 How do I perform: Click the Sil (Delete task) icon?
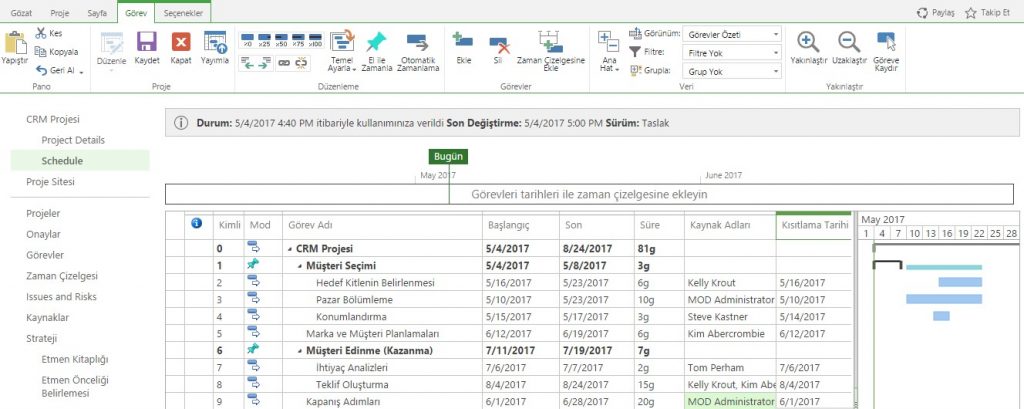coord(498,44)
